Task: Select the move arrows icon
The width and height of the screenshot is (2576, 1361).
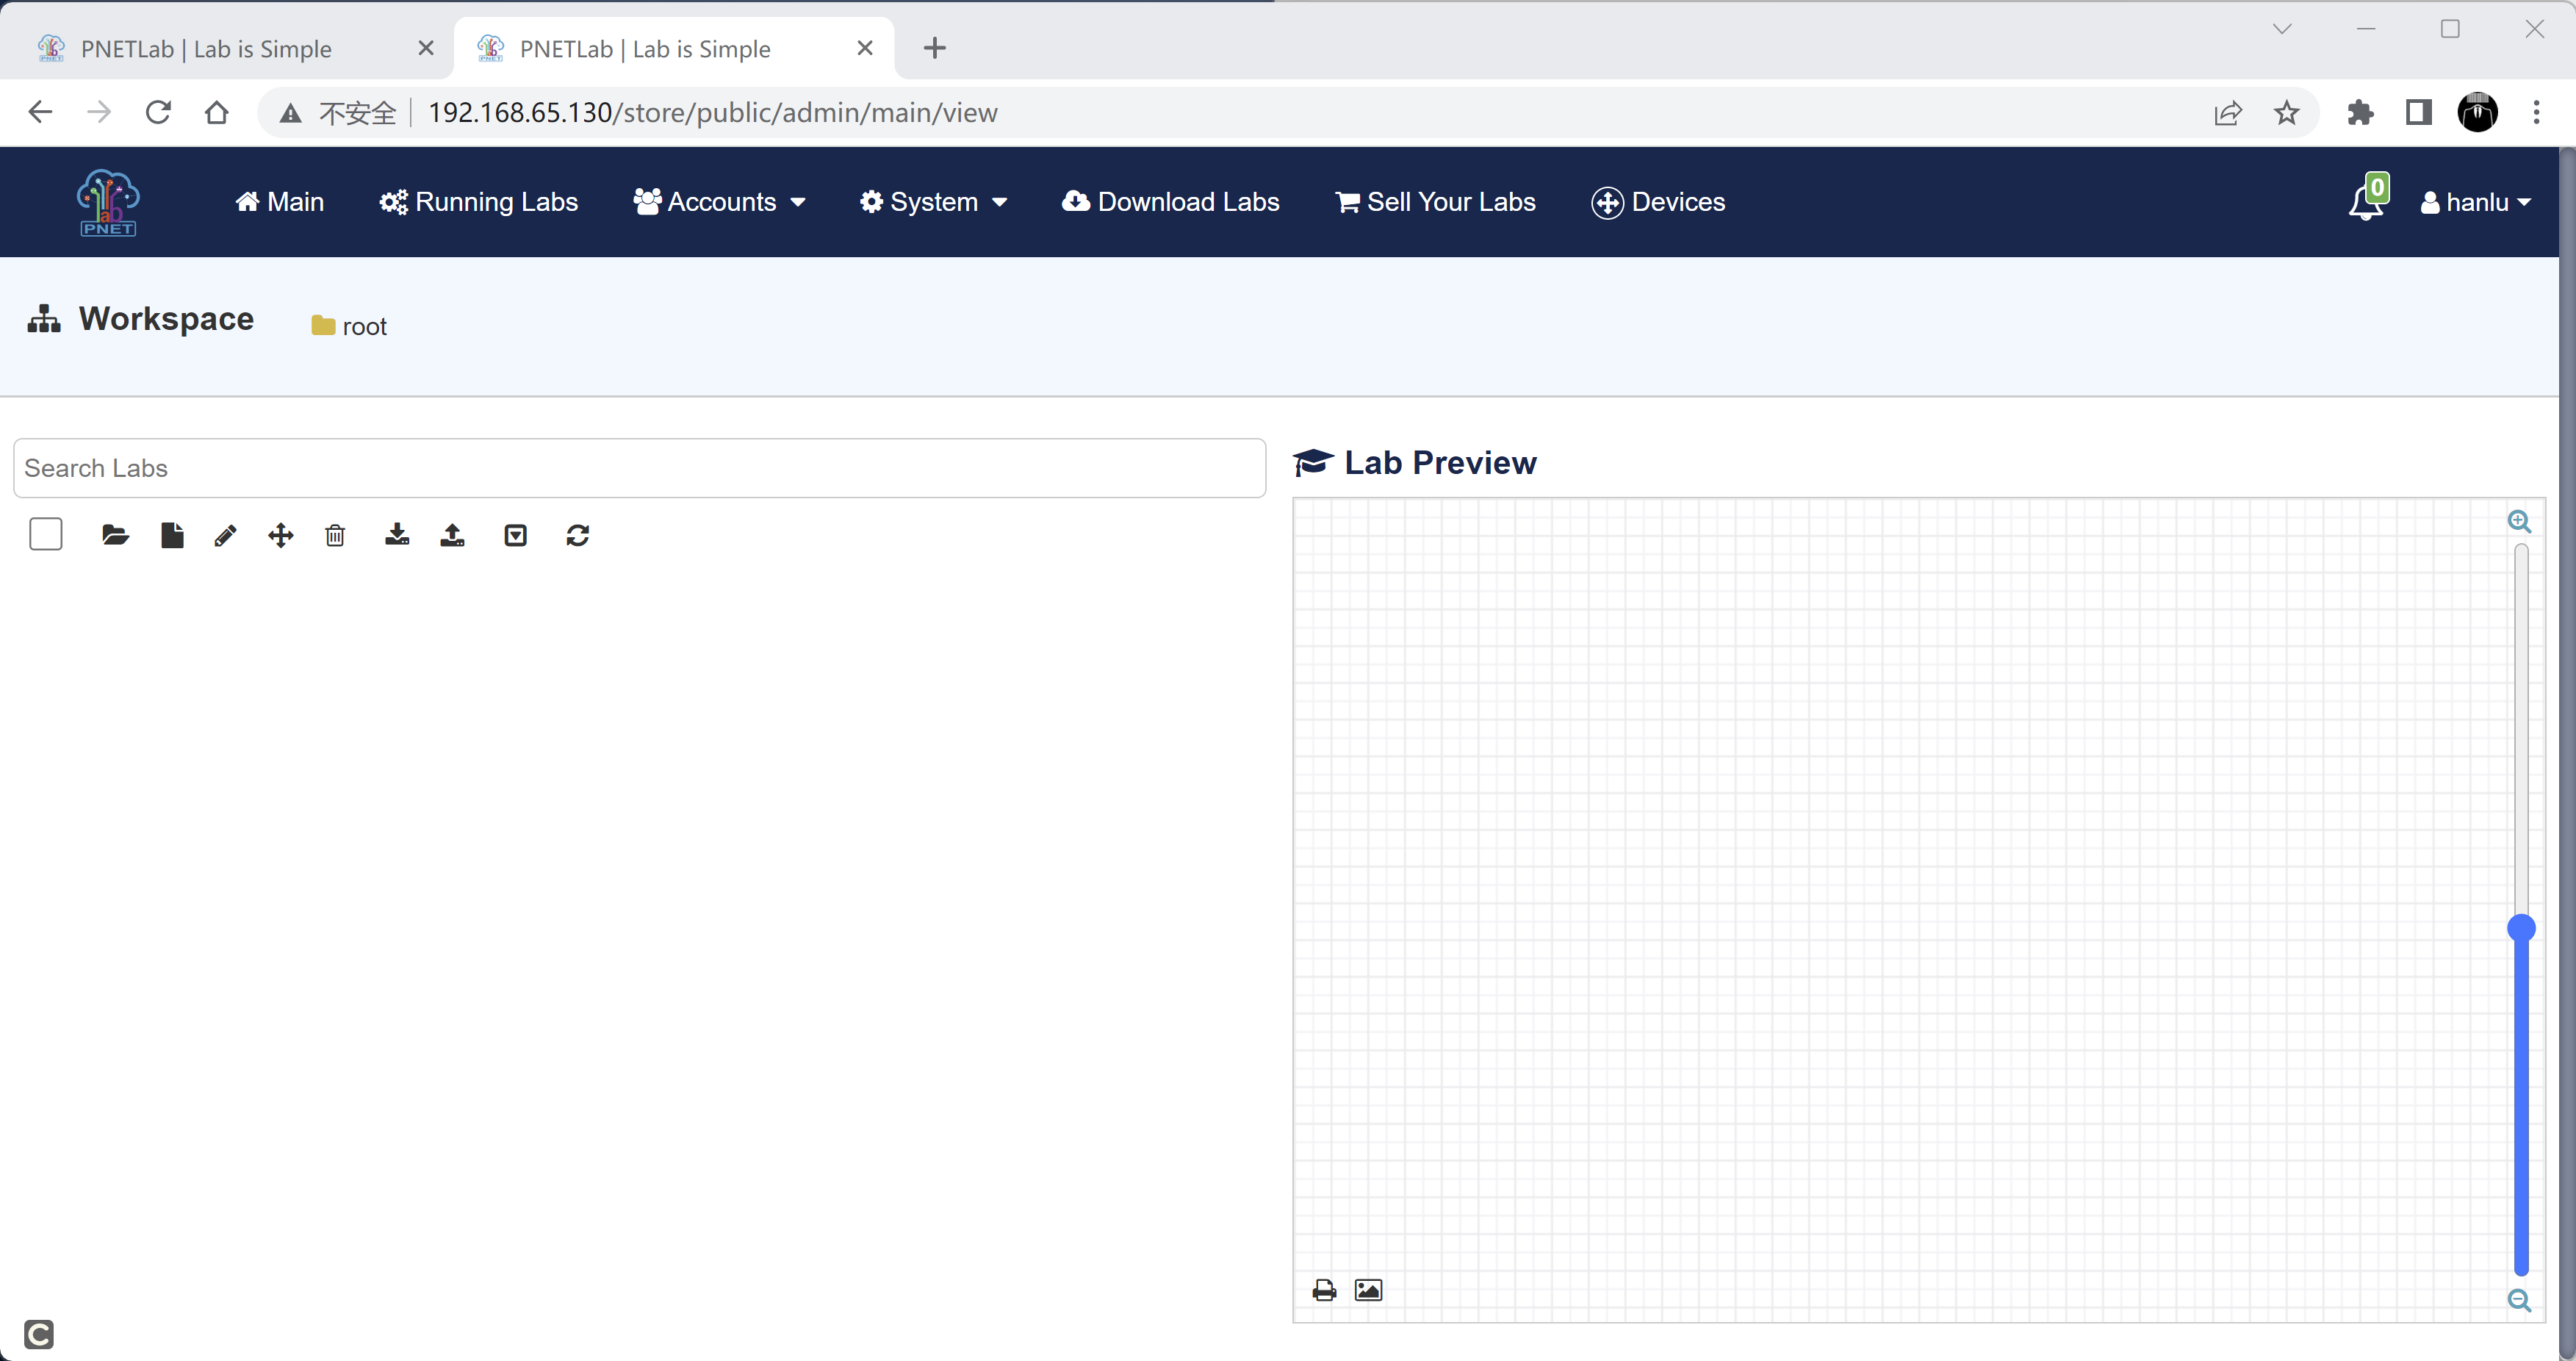Action: pos(281,535)
